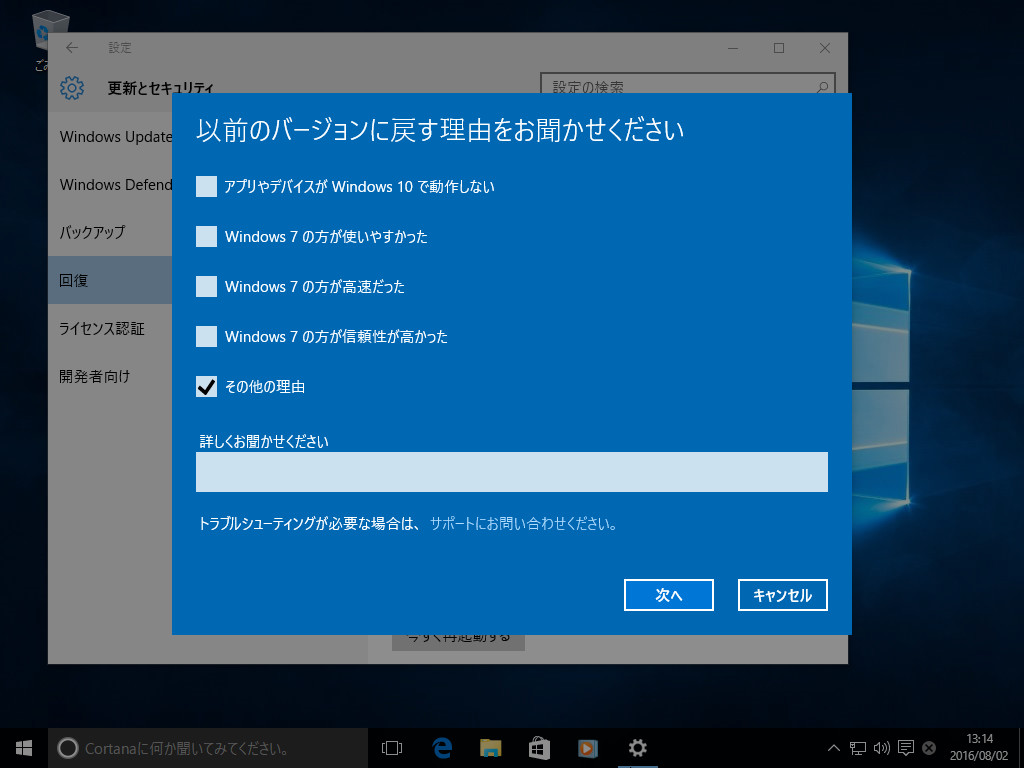
Task: Open 開発者向け in Settings sidebar
Action: click(x=110, y=376)
